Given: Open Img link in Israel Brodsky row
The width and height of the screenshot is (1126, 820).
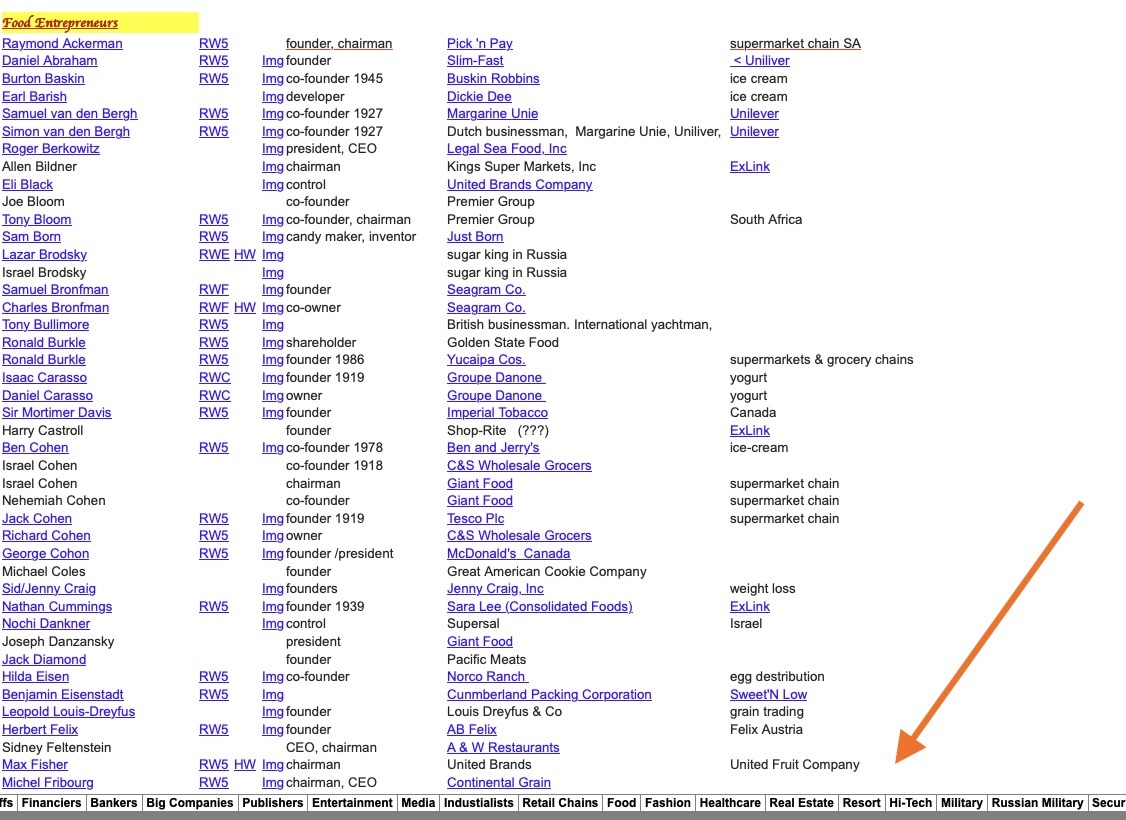Looking at the screenshot, I should [x=272, y=272].
